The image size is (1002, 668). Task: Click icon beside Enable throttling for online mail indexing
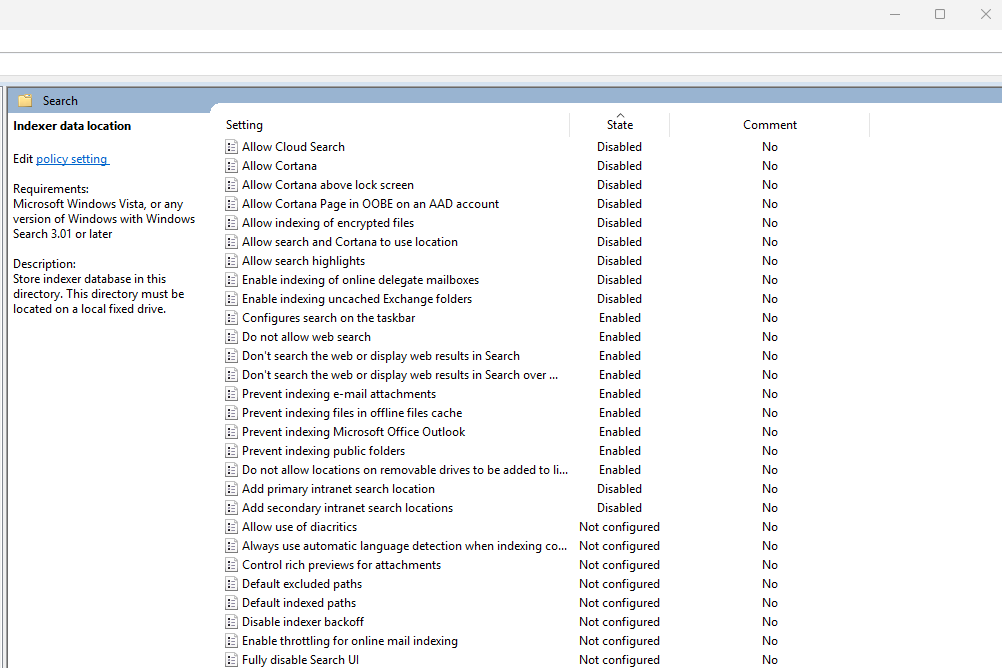(x=231, y=641)
